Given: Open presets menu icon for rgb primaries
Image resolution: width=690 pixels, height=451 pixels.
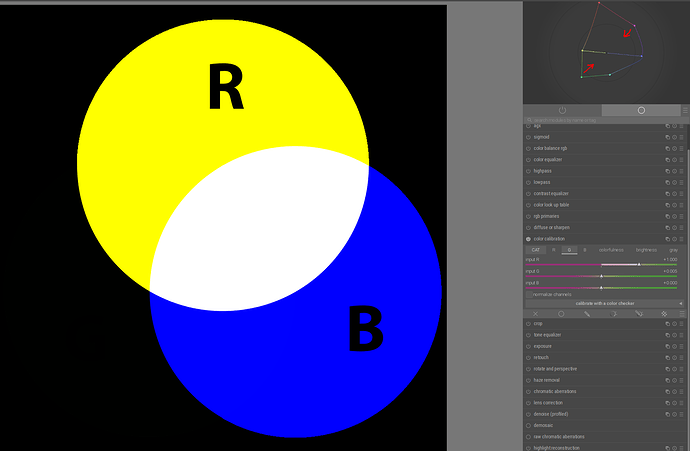Looking at the screenshot, I should 683,216.
